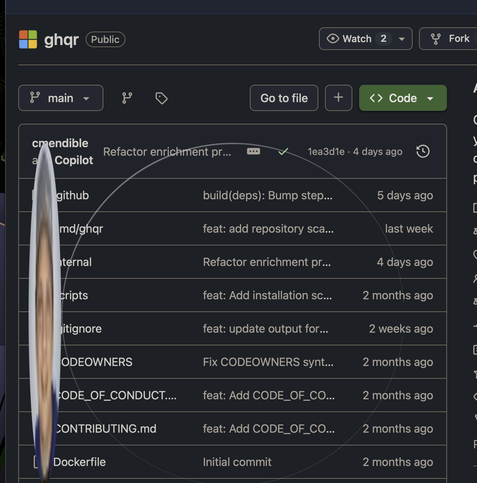Click the eye icon in Watch button

333,39
